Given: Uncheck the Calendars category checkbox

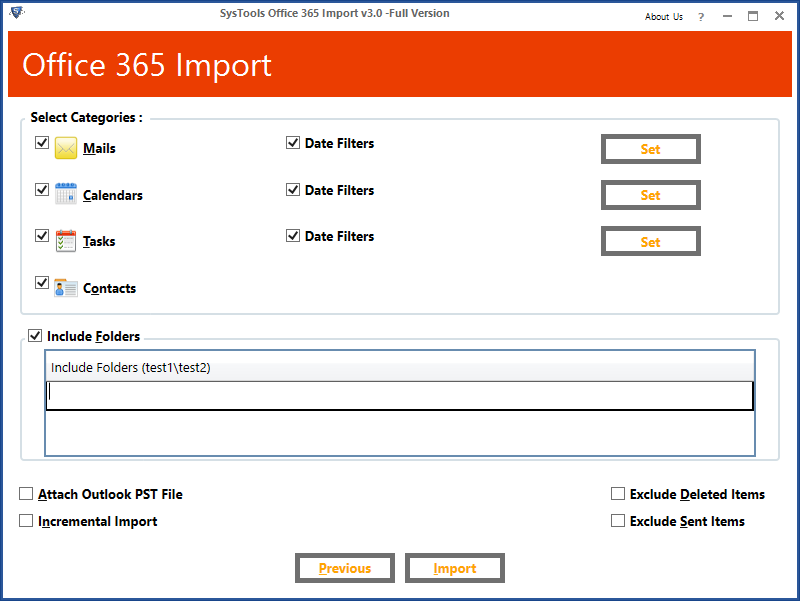Looking at the screenshot, I should (x=42, y=189).
